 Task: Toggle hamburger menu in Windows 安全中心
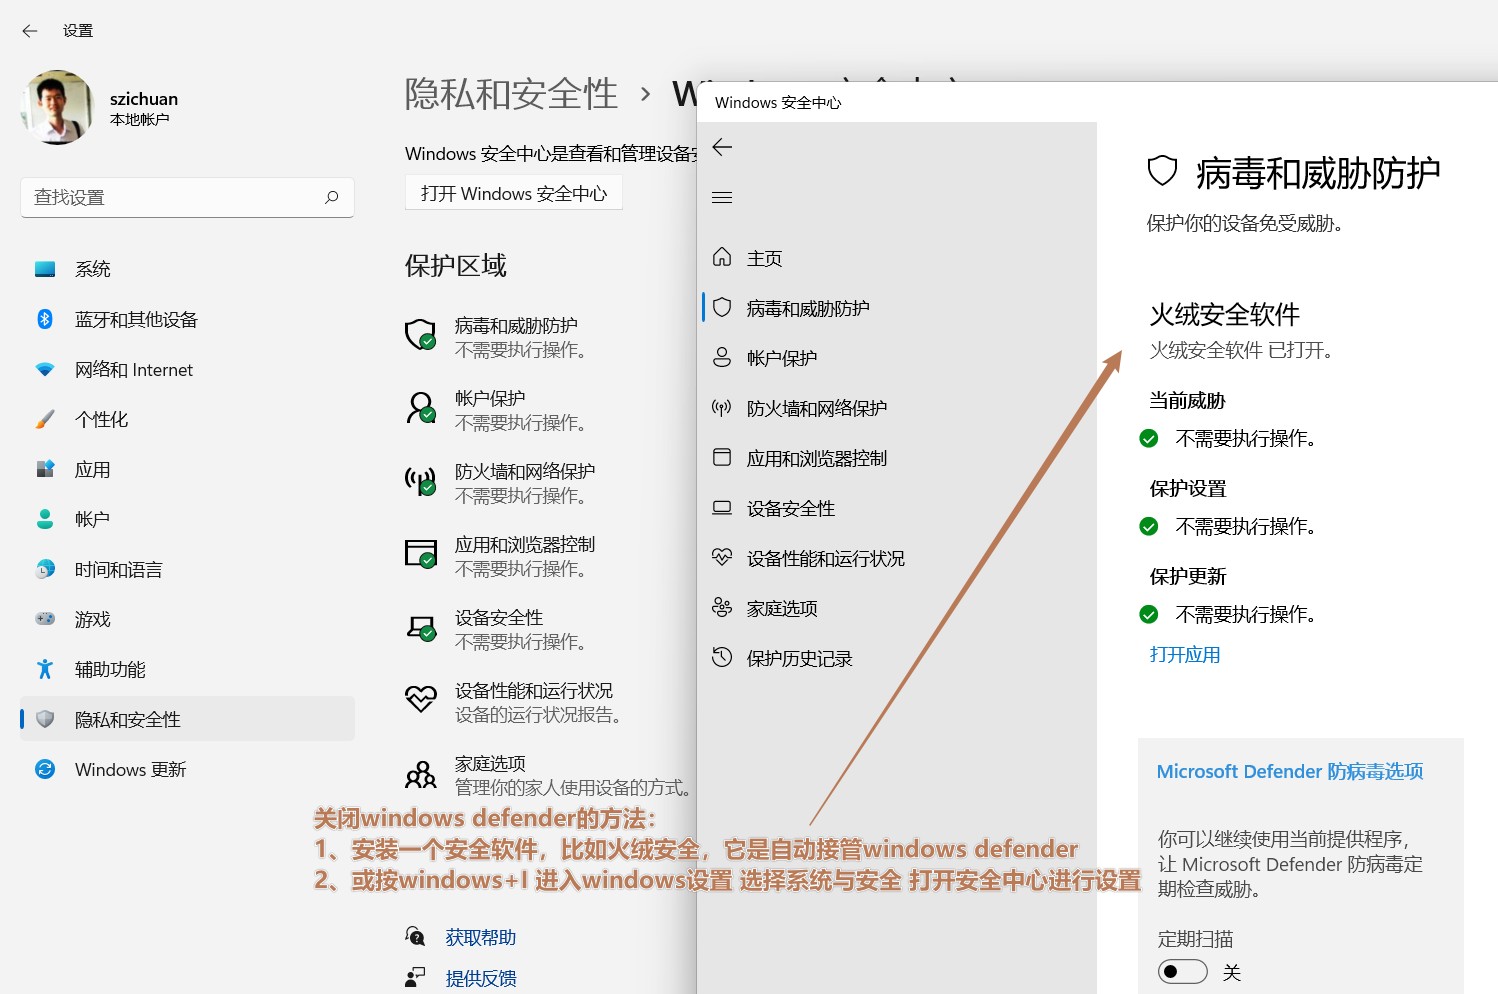coord(722,198)
